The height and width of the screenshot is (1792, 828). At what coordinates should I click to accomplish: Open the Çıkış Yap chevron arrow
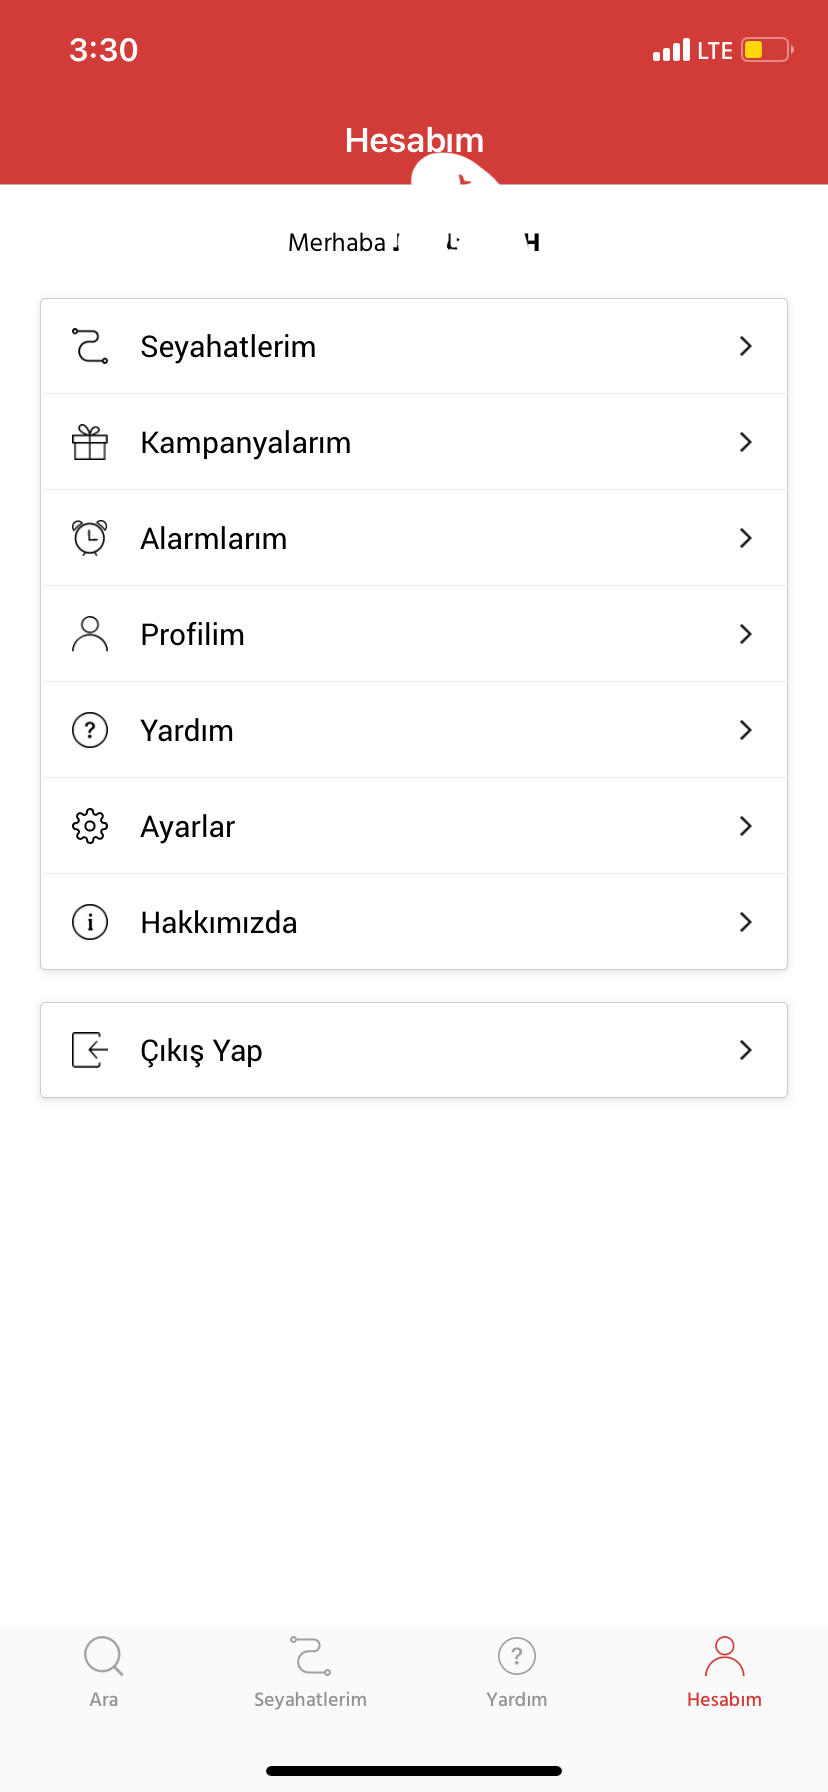click(x=745, y=1050)
